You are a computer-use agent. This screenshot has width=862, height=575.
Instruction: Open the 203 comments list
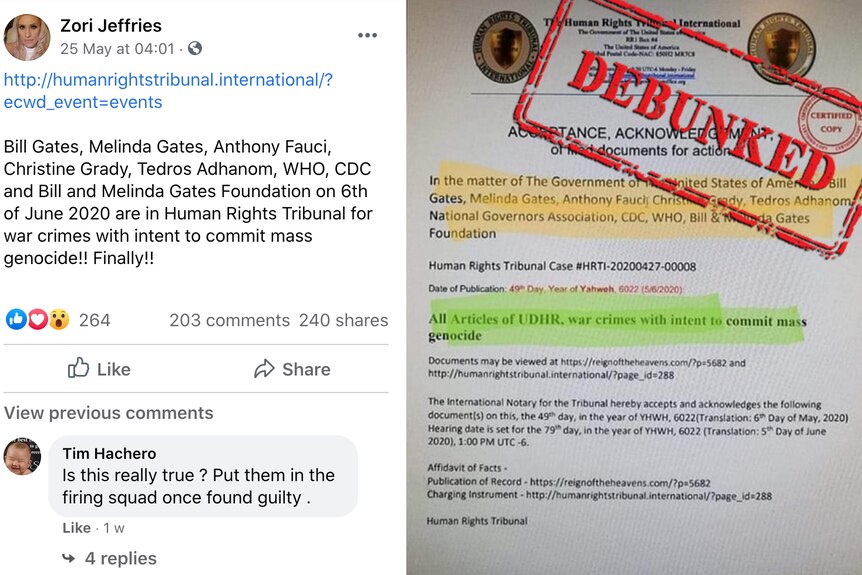(x=229, y=320)
